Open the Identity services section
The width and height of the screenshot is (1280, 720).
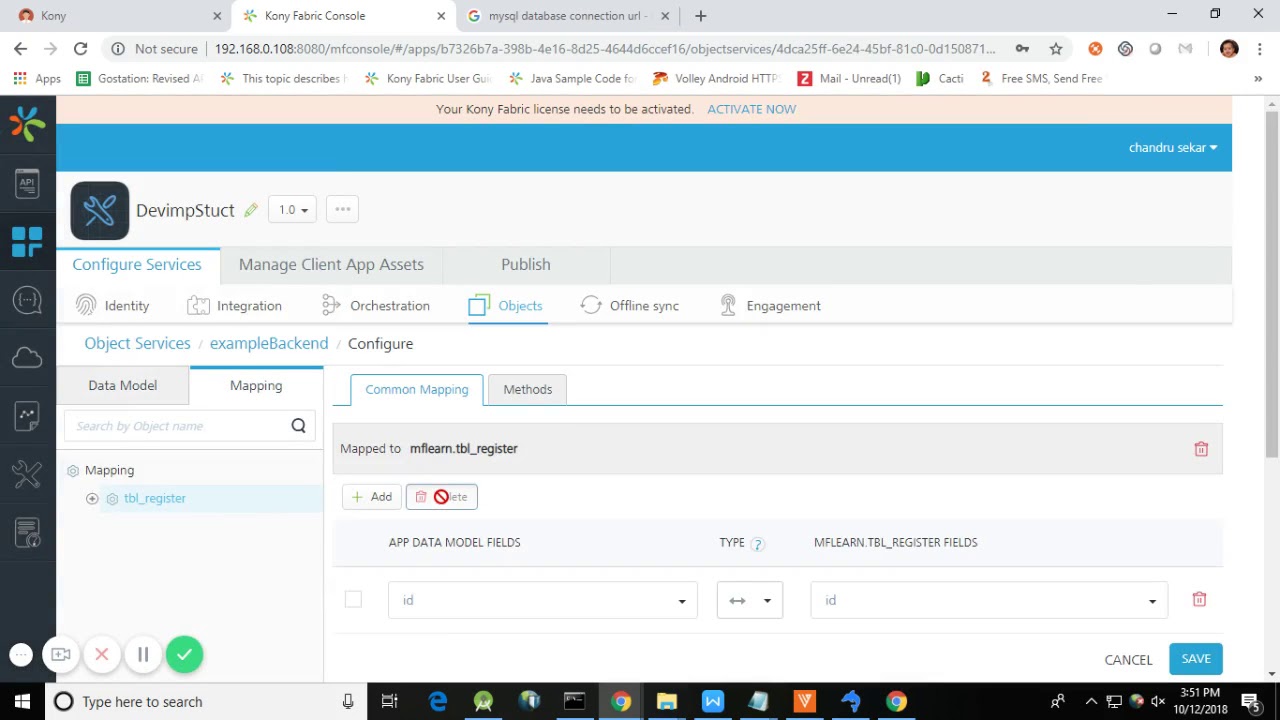coord(113,306)
